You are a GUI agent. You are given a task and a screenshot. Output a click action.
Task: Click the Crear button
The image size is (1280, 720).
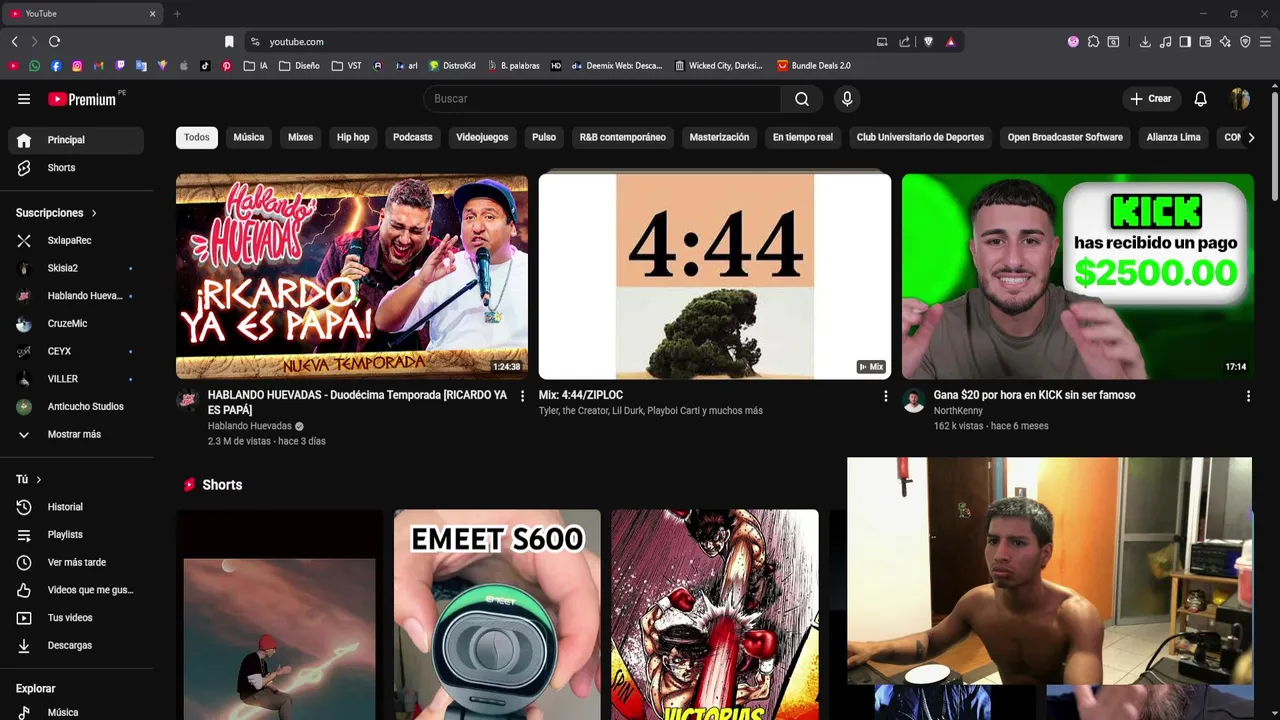pos(1151,99)
